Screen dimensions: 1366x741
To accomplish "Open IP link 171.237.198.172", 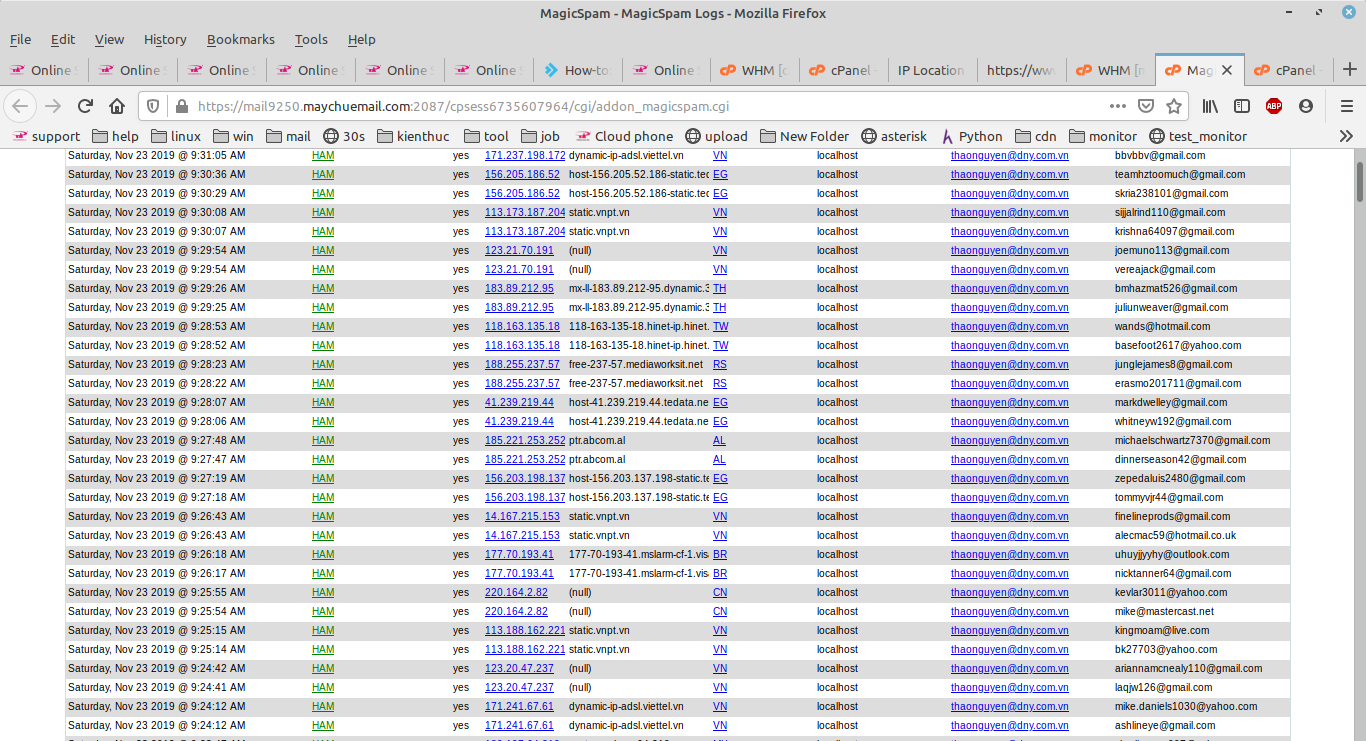I will [x=525, y=155].
